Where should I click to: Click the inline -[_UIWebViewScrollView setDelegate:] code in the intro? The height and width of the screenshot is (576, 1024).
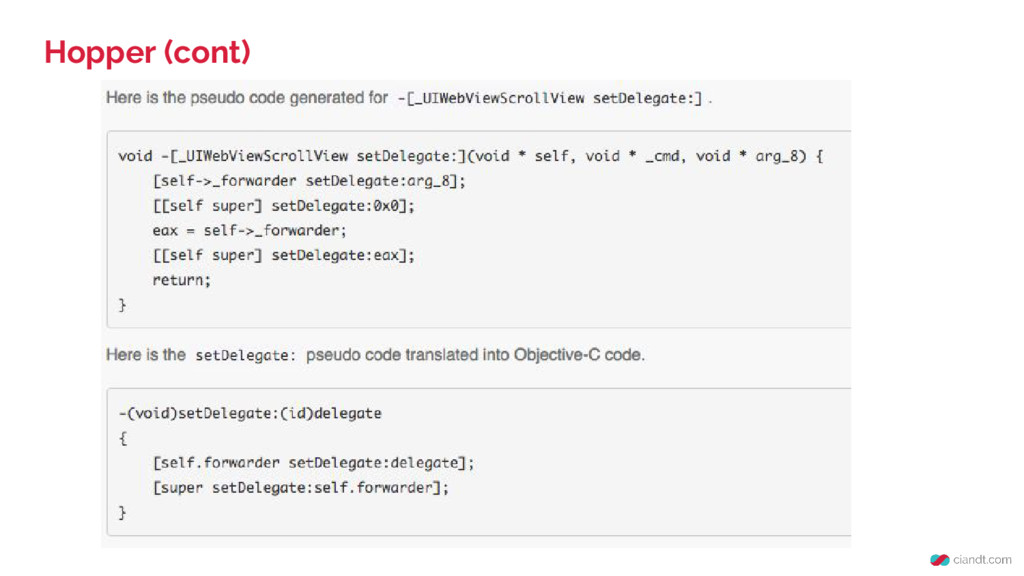coord(550,99)
